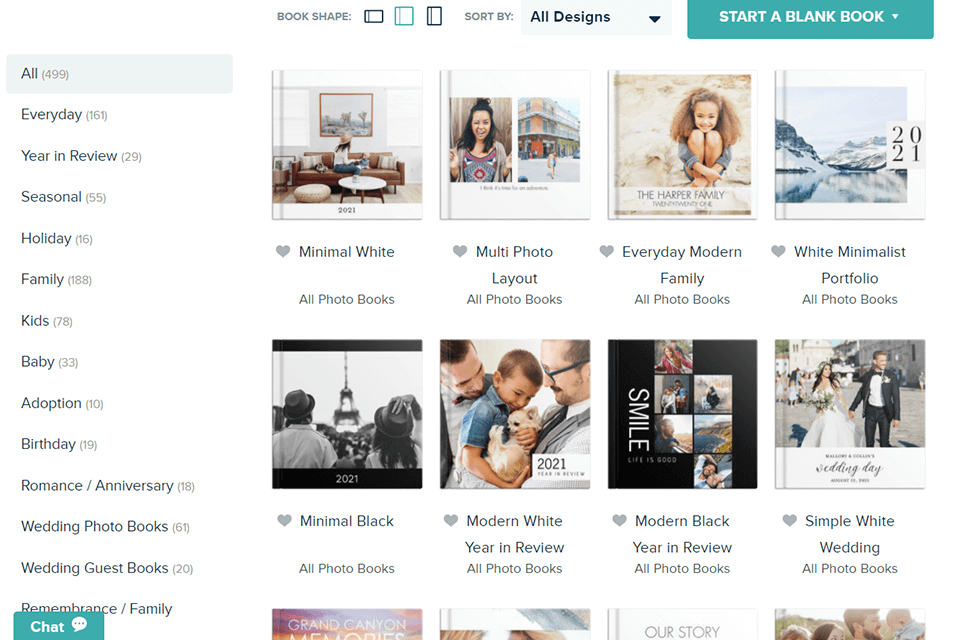Select the portrait book shape icon

pos(434,17)
